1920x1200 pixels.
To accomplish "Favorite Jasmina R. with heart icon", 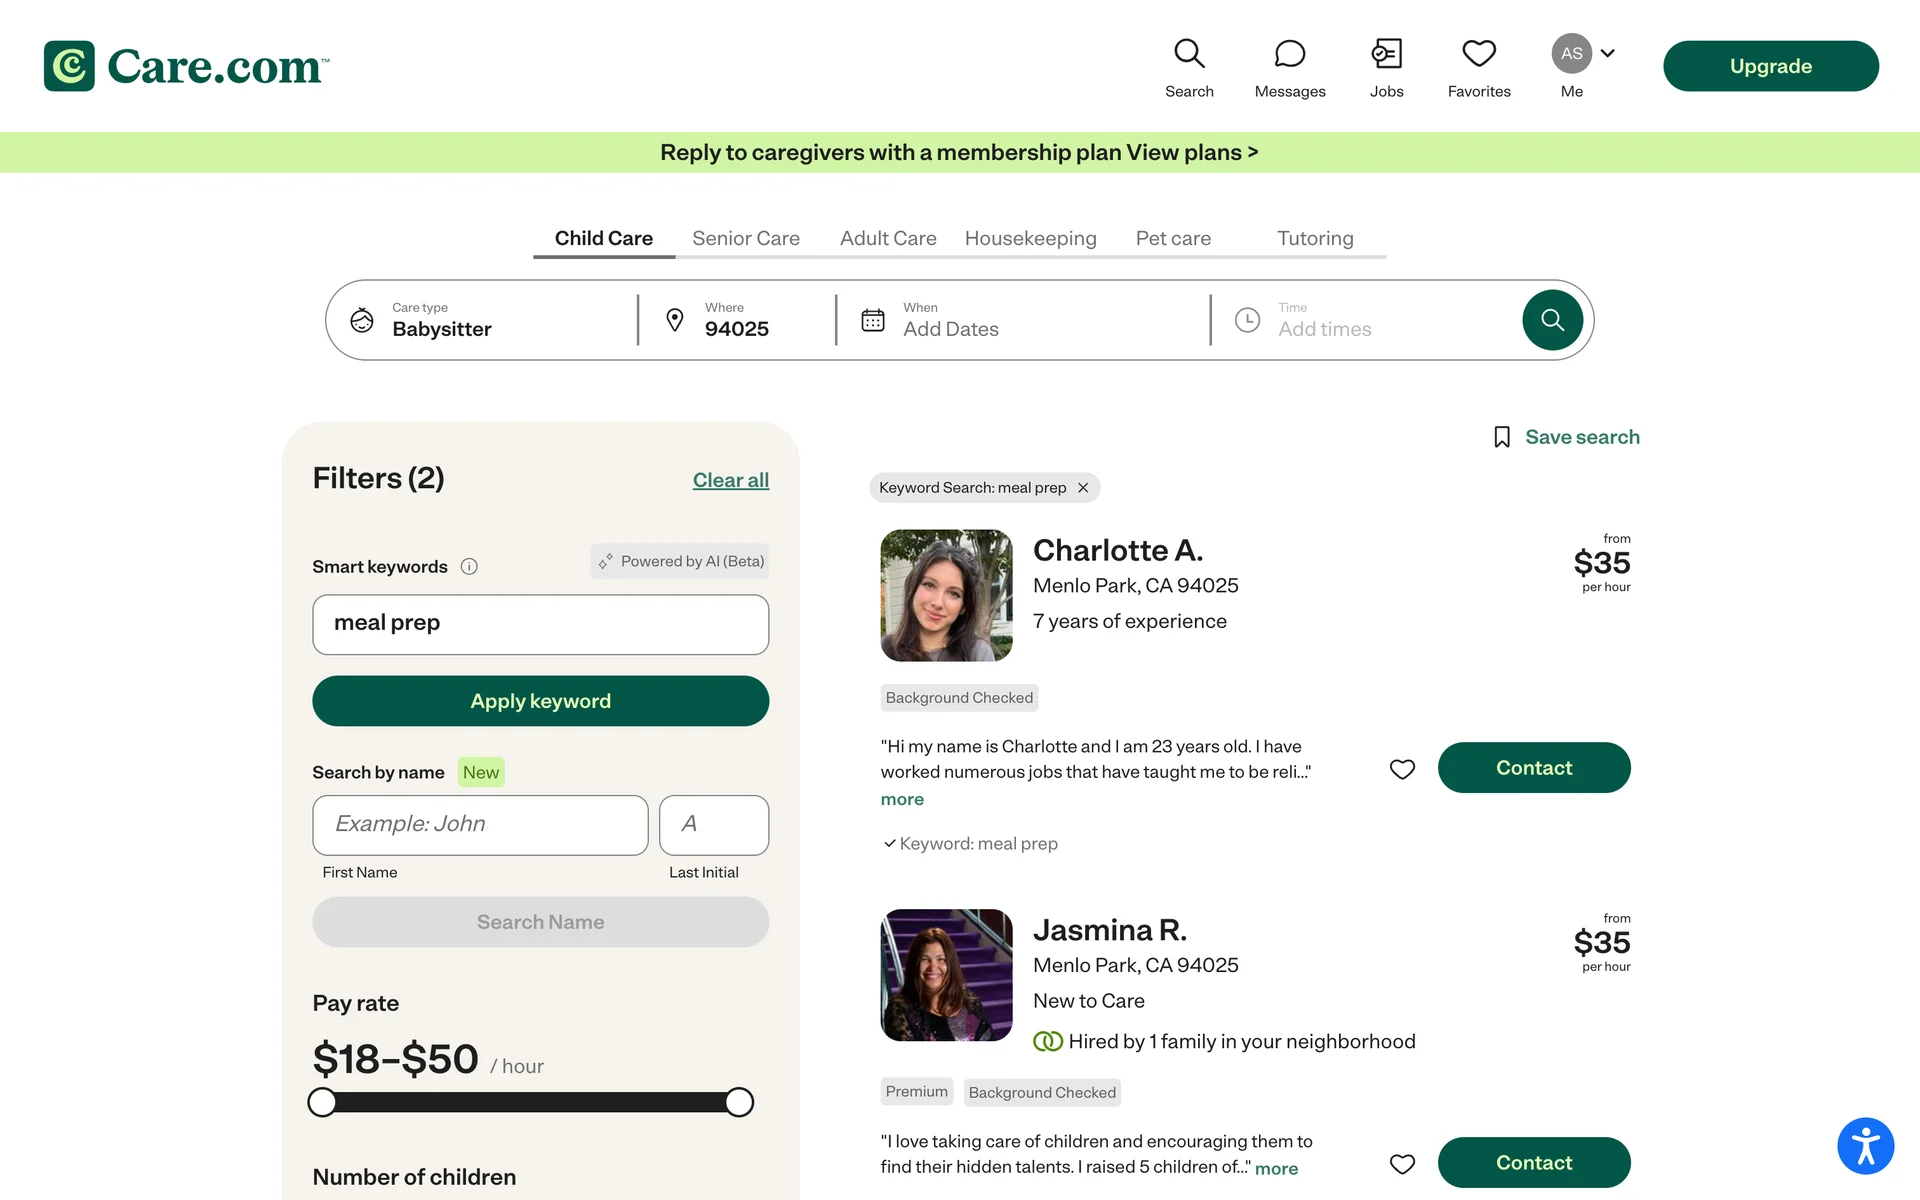I will coord(1402,1163).
